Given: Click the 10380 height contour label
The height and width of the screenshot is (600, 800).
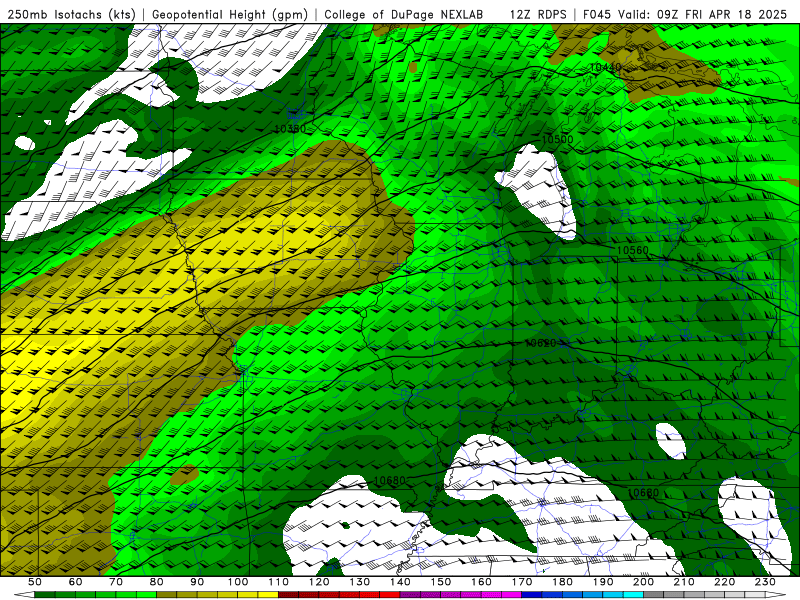Looking at the screenshot, I should point(290,129).
